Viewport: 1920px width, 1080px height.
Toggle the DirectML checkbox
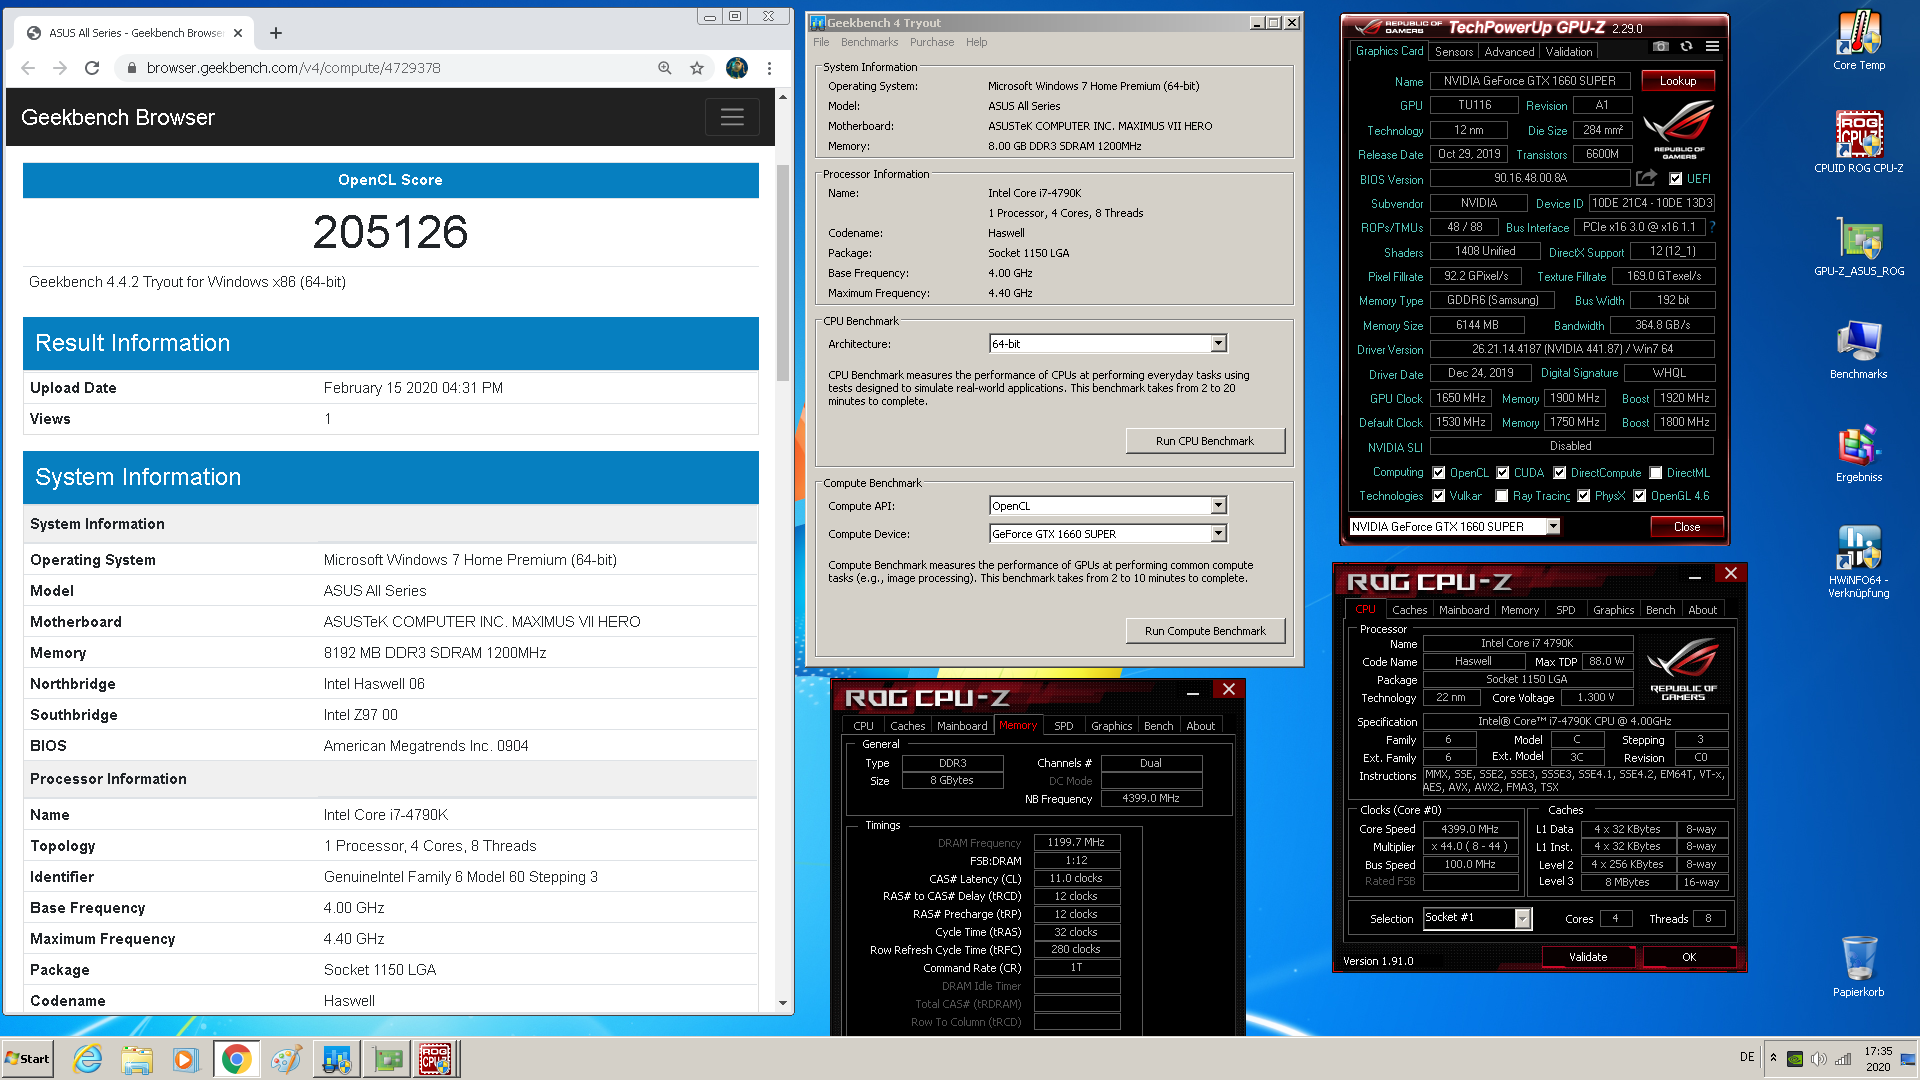click(x=1656, y=473)
